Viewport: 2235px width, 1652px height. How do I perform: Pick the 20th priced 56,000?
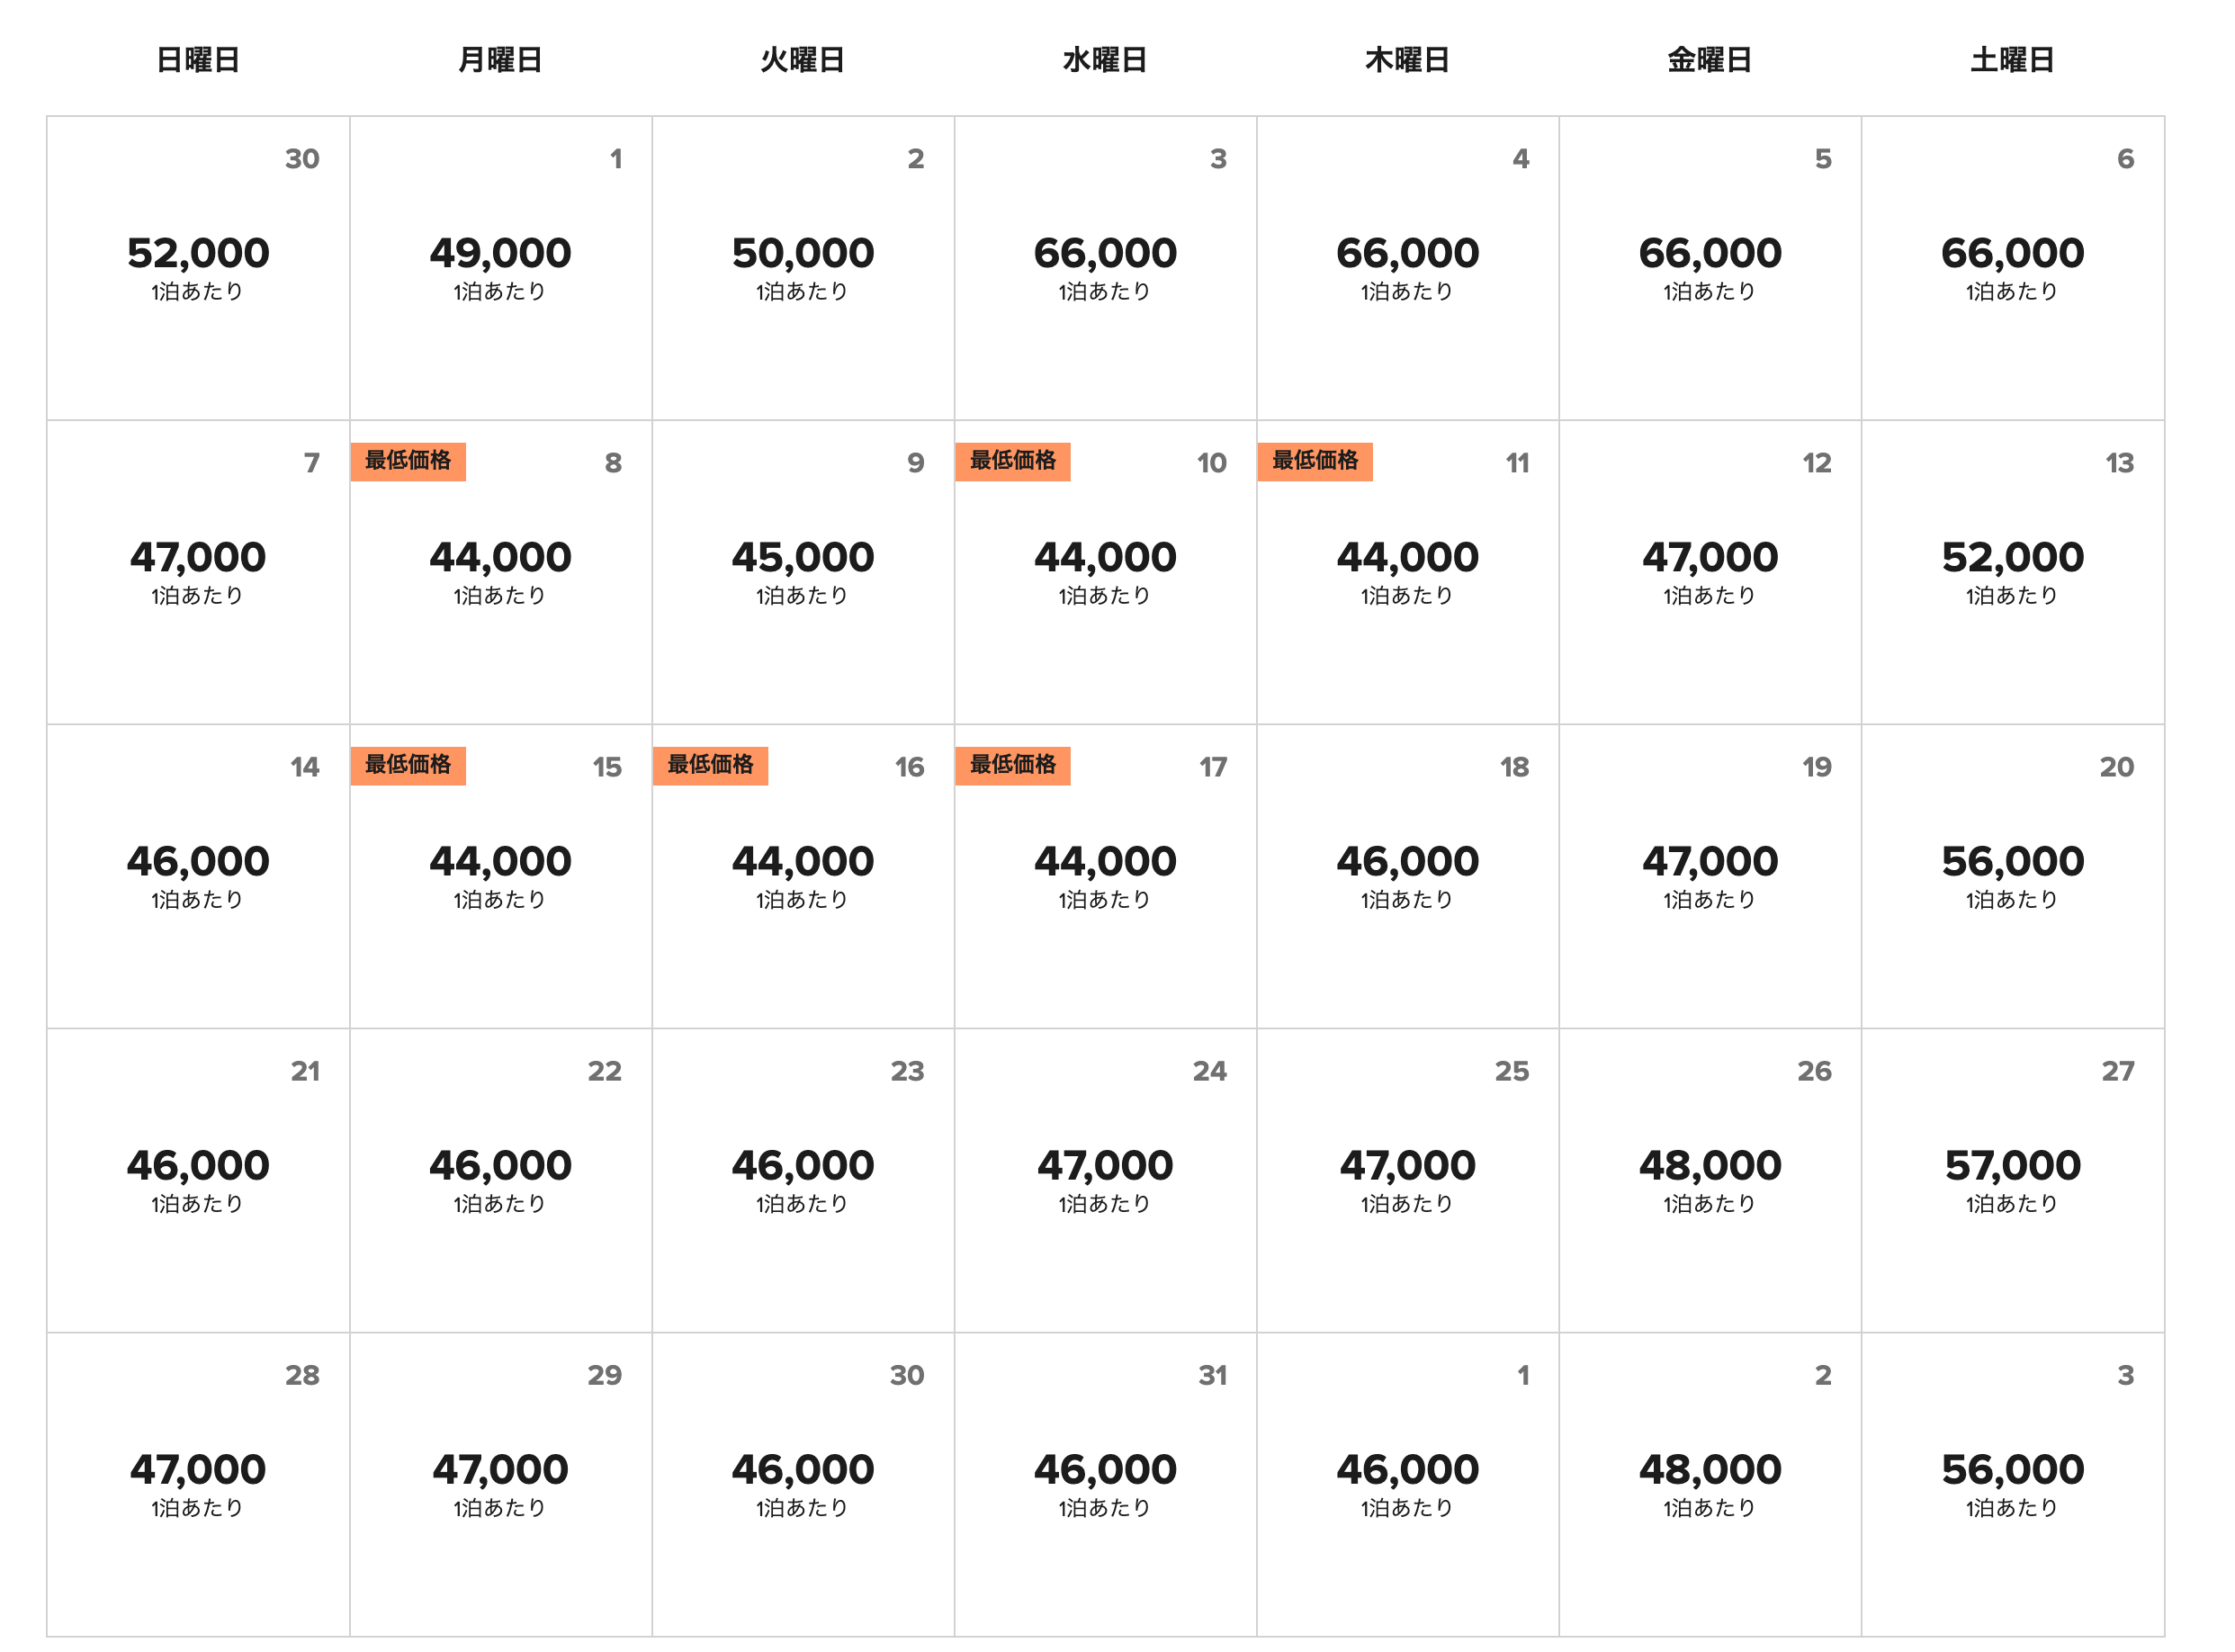2013,877
